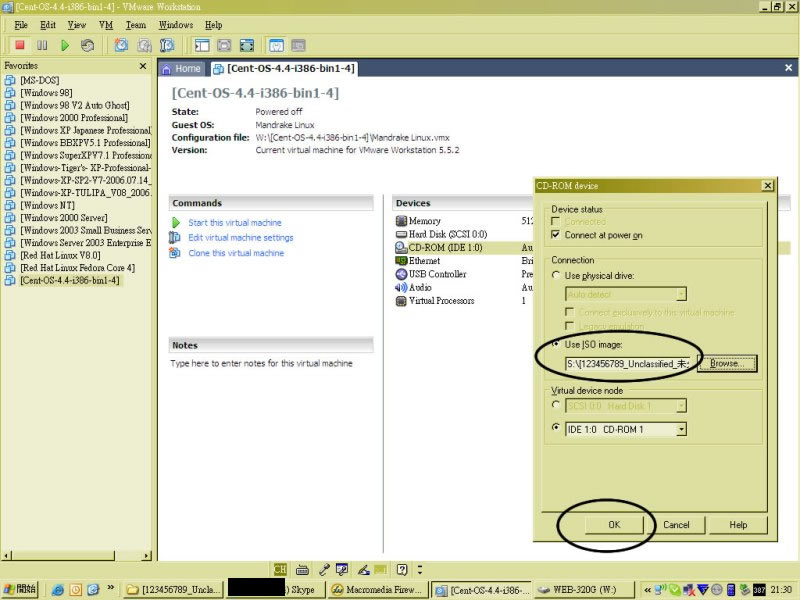Click the keyboard icon in the language bar
Viewport: 800px width, 600px height.
(302, 569)
